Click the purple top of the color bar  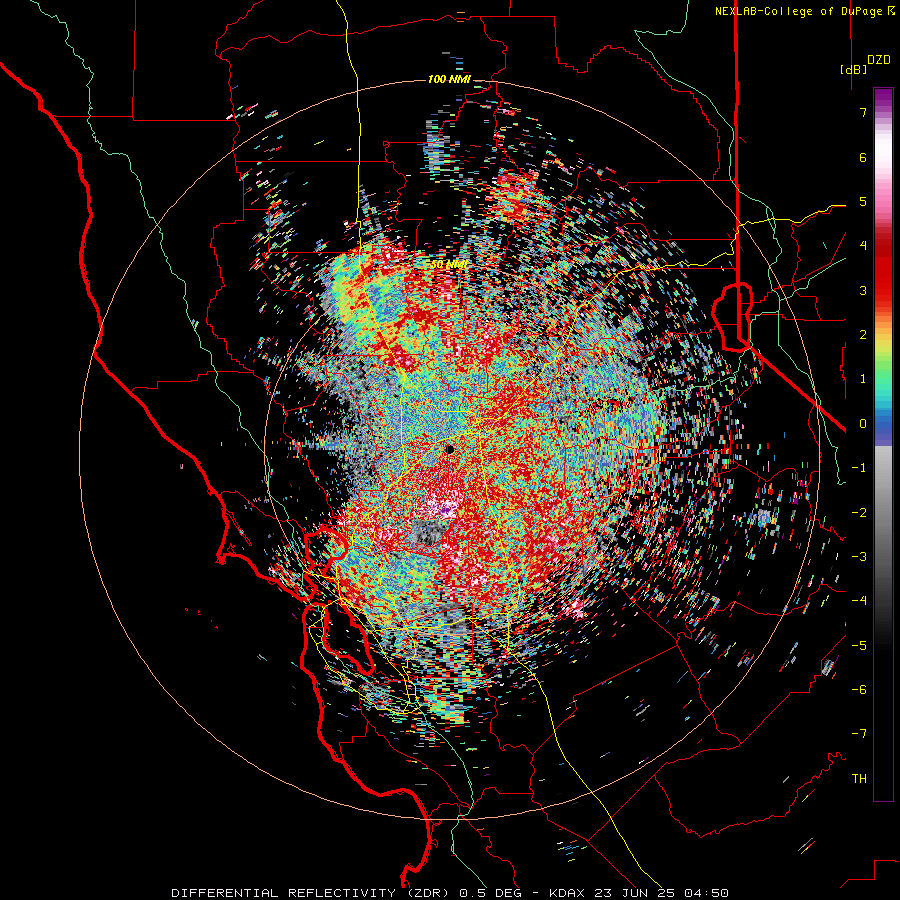click(x=883, y=98)
